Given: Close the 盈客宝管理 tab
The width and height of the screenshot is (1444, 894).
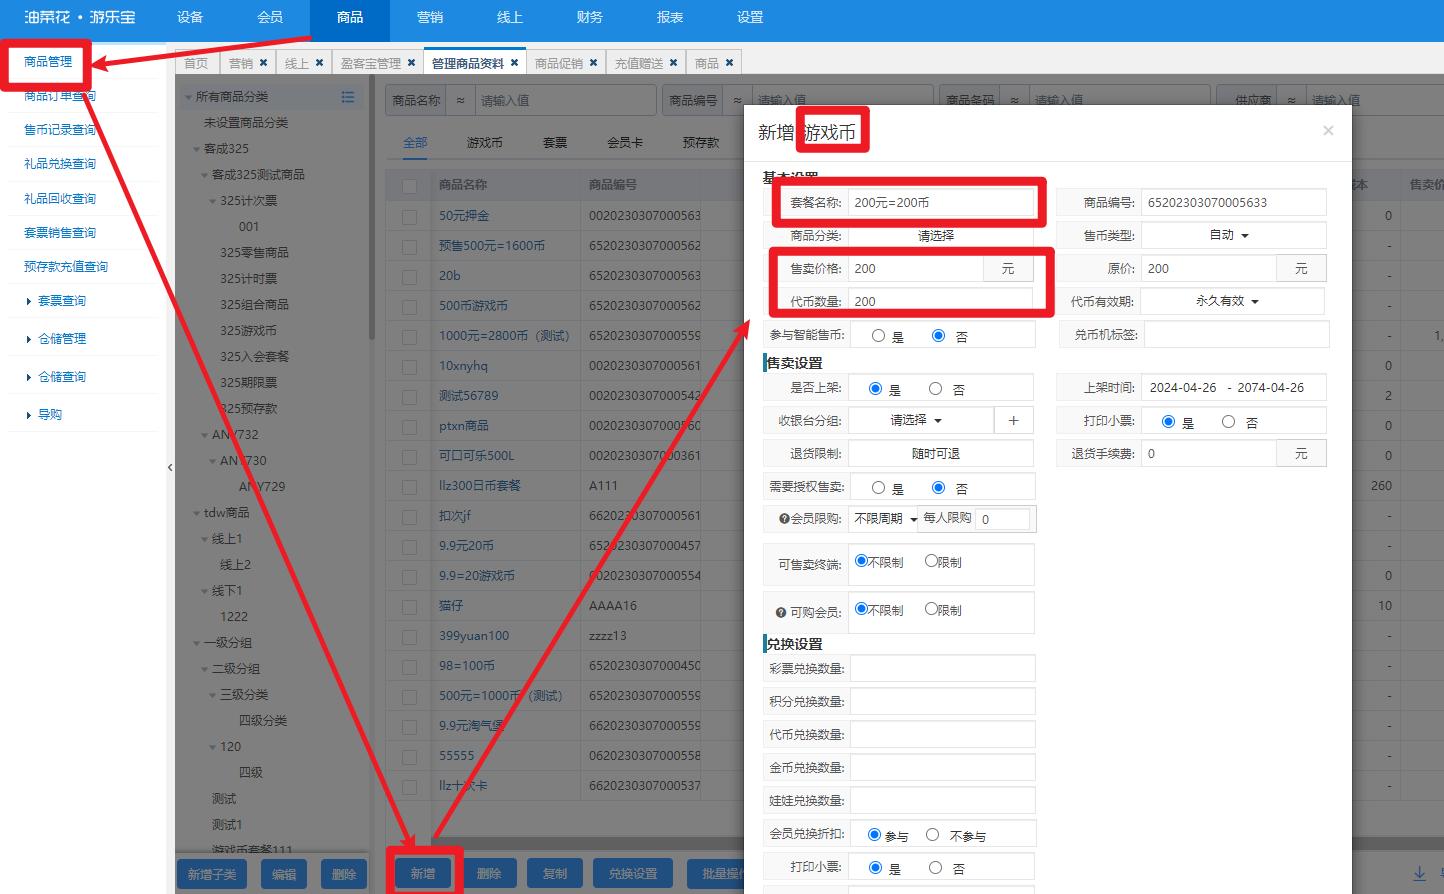Looking at the screenshot, I should click(x=411, y=62).
